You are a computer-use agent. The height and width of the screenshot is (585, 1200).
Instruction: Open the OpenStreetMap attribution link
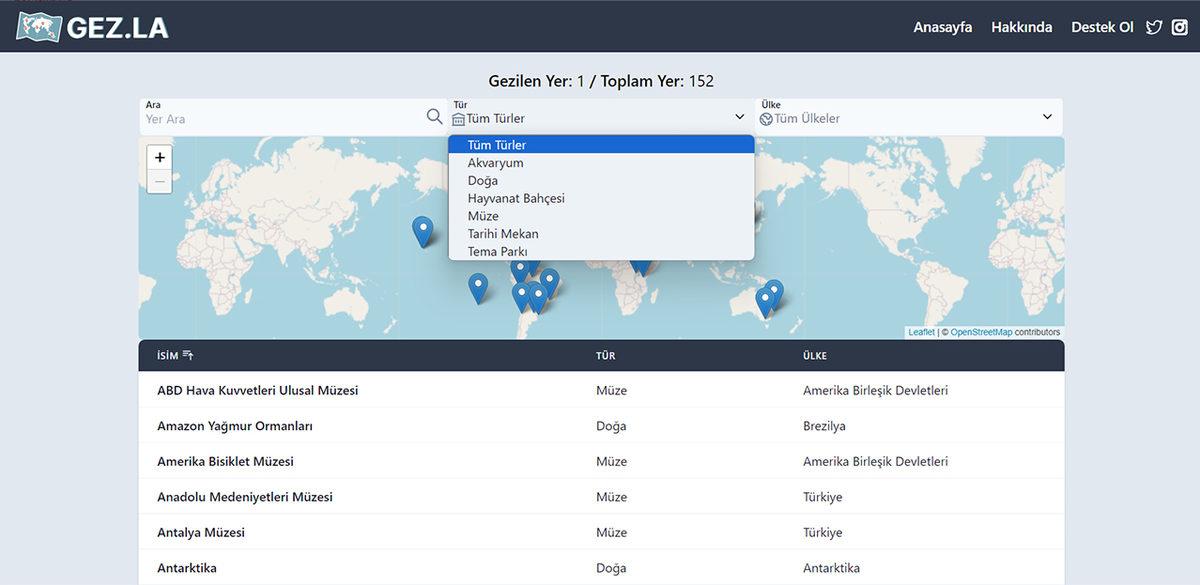(981, 332)
